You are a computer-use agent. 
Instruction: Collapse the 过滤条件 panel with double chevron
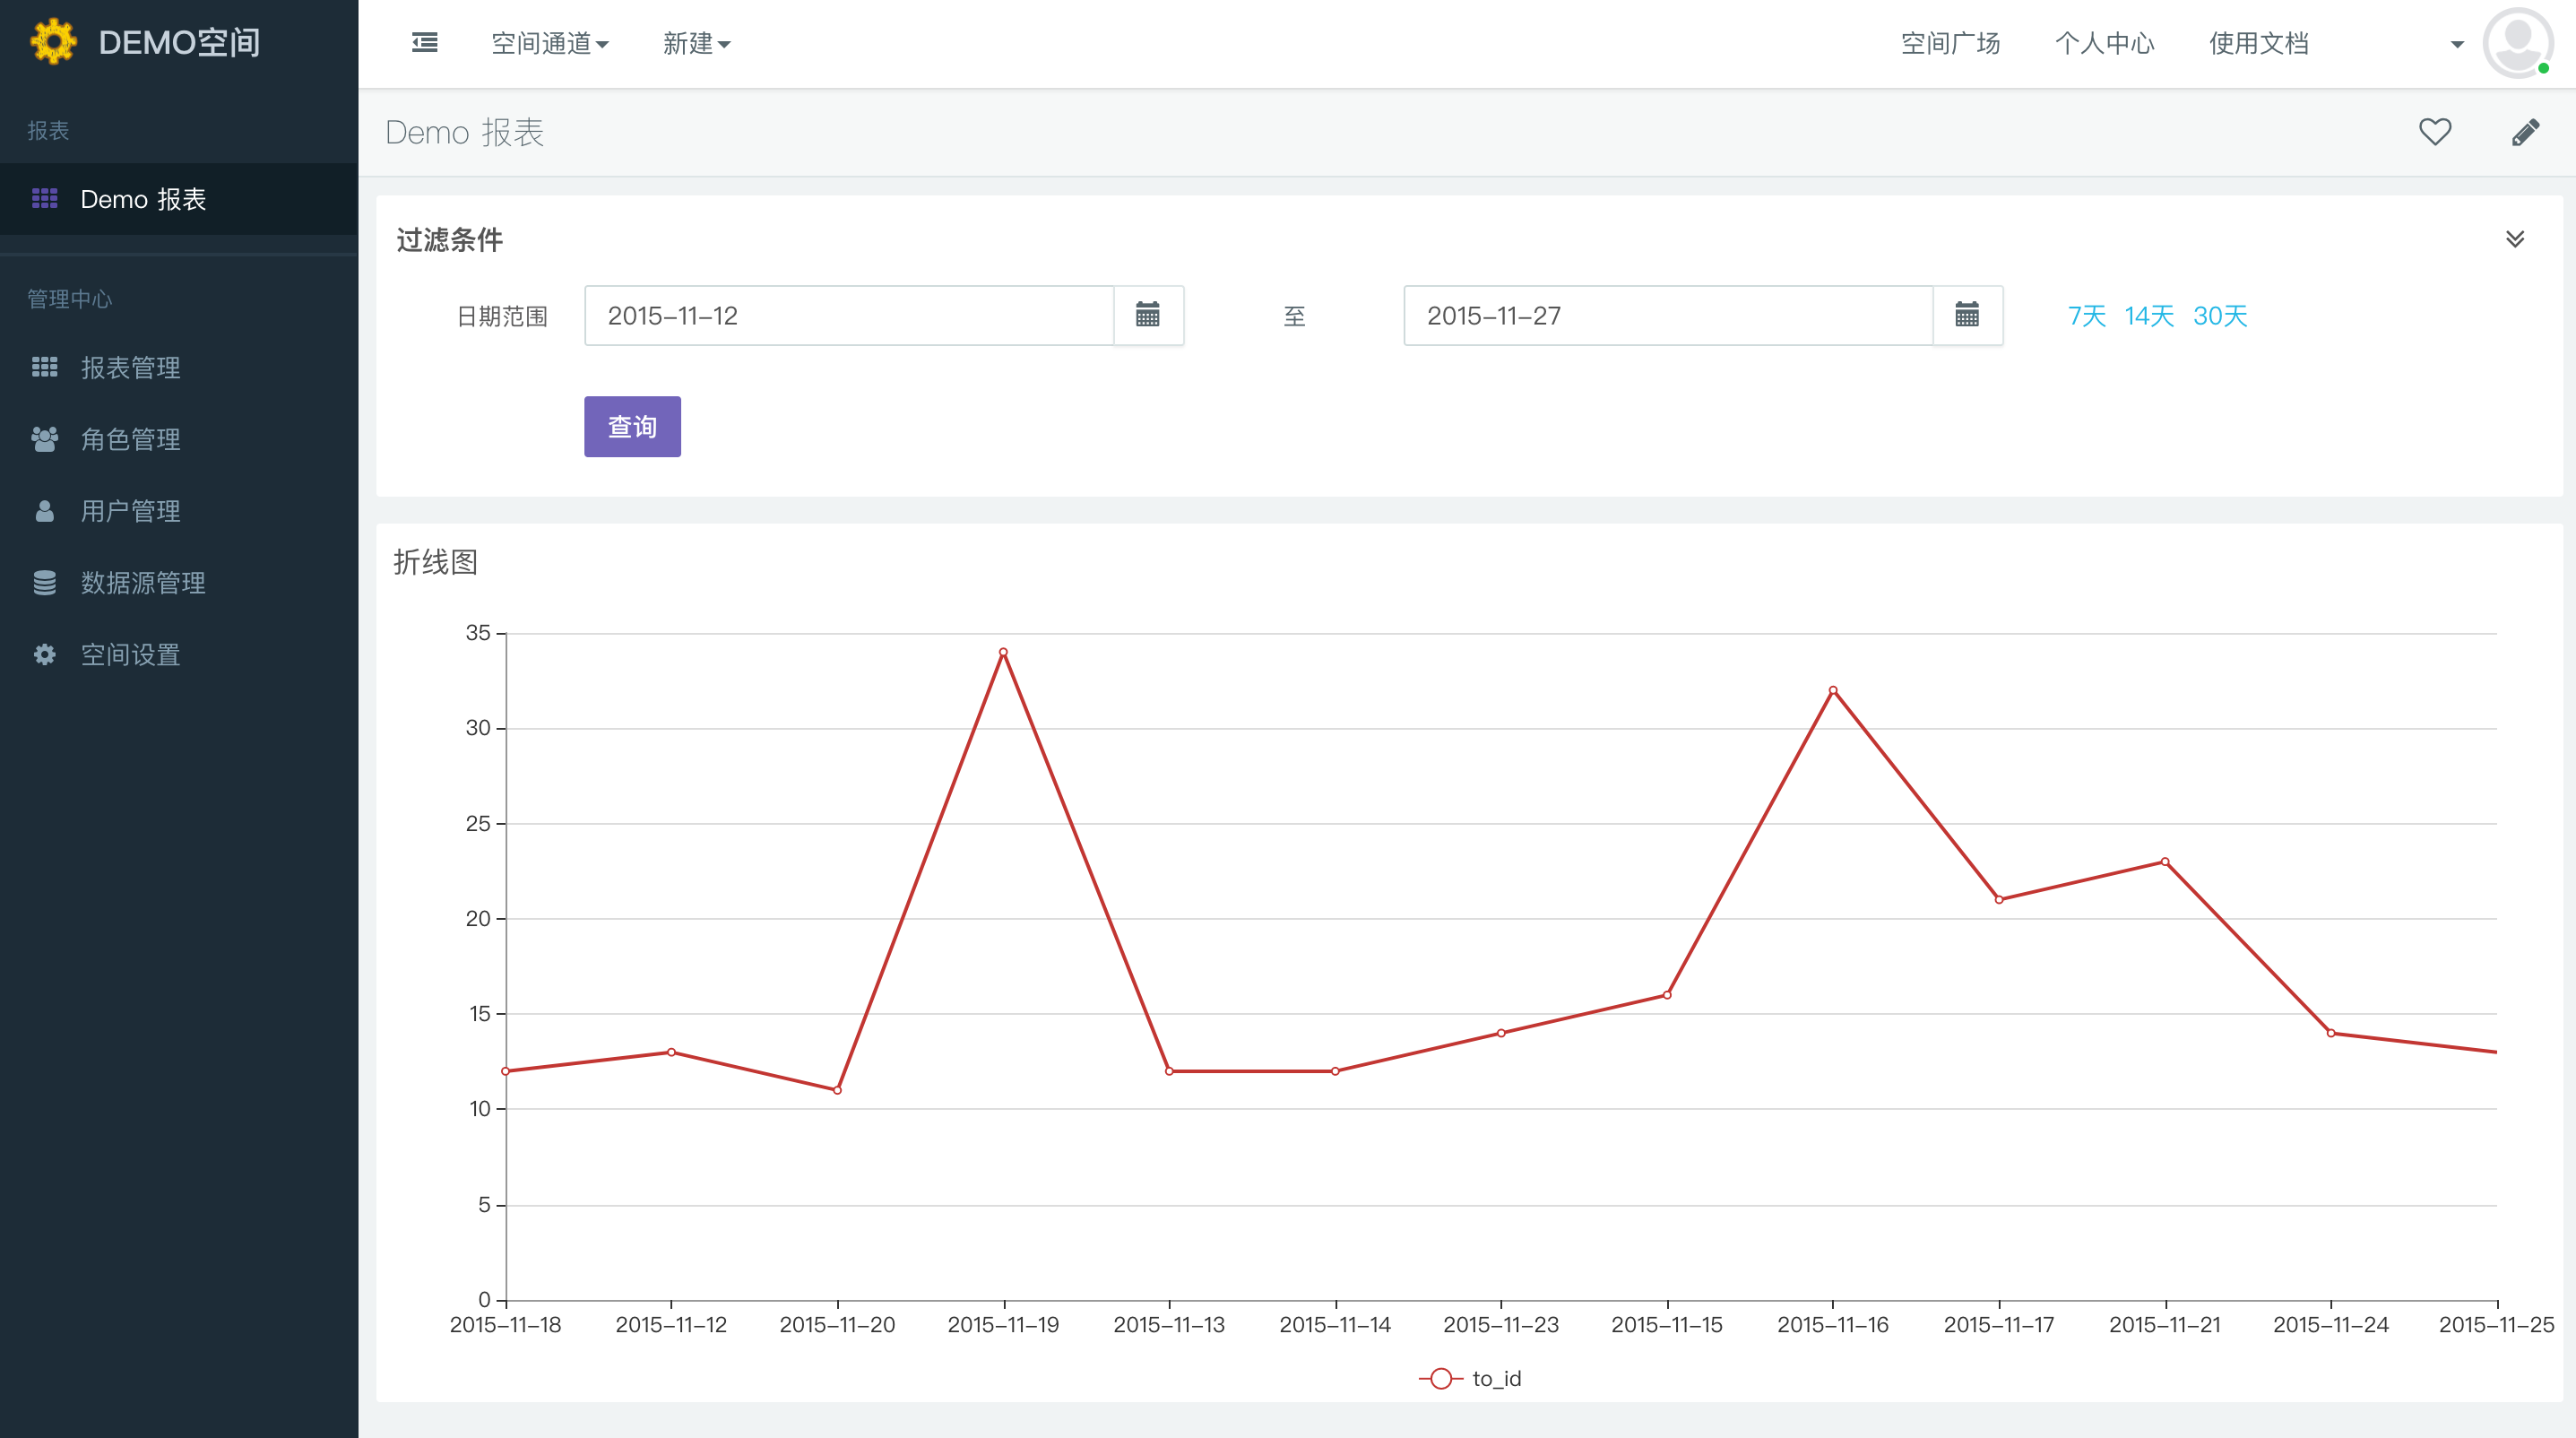[2515, 239]
